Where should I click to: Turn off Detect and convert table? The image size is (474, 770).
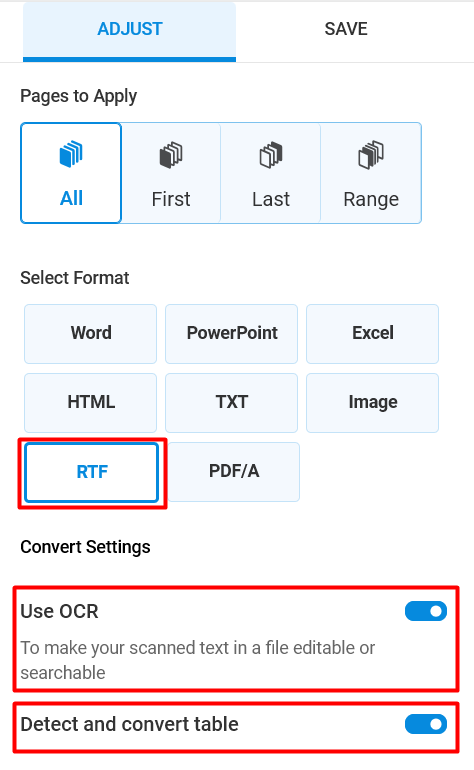[x=426, y=724]
